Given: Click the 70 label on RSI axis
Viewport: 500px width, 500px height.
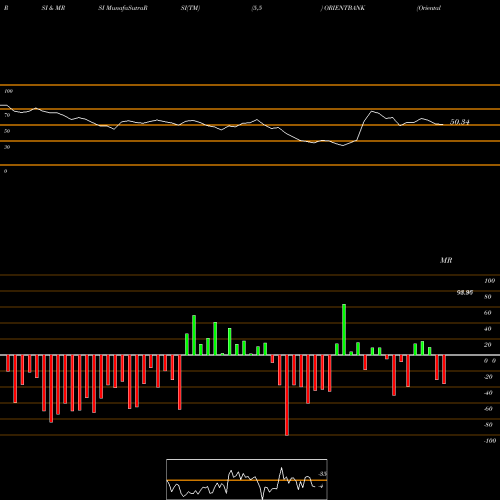Looking at the screenshot, I should pyautogui.click(x=7, y=115).
